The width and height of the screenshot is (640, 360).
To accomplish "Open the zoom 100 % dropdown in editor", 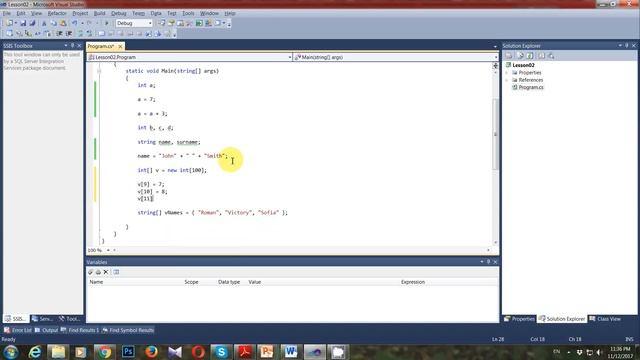I will (x=109, y=250).
